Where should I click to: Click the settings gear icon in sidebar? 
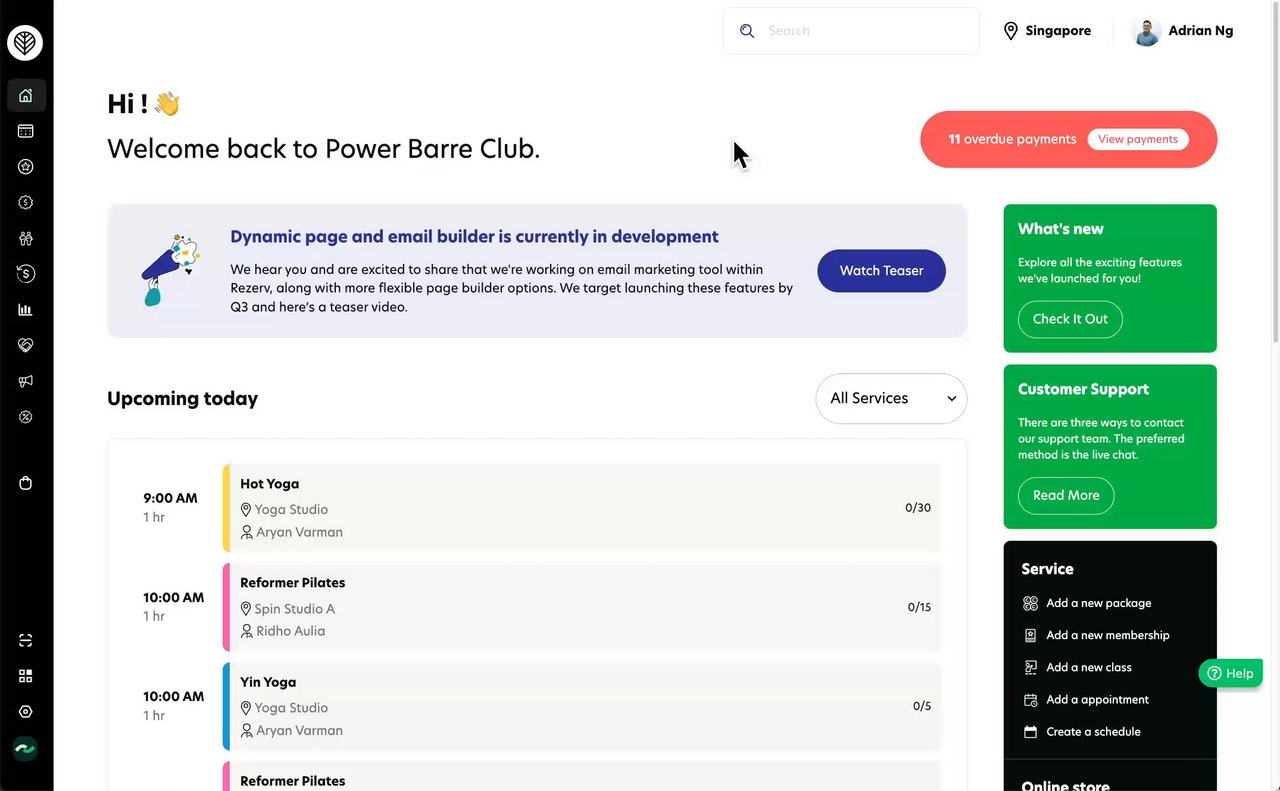tap(26, 712)
